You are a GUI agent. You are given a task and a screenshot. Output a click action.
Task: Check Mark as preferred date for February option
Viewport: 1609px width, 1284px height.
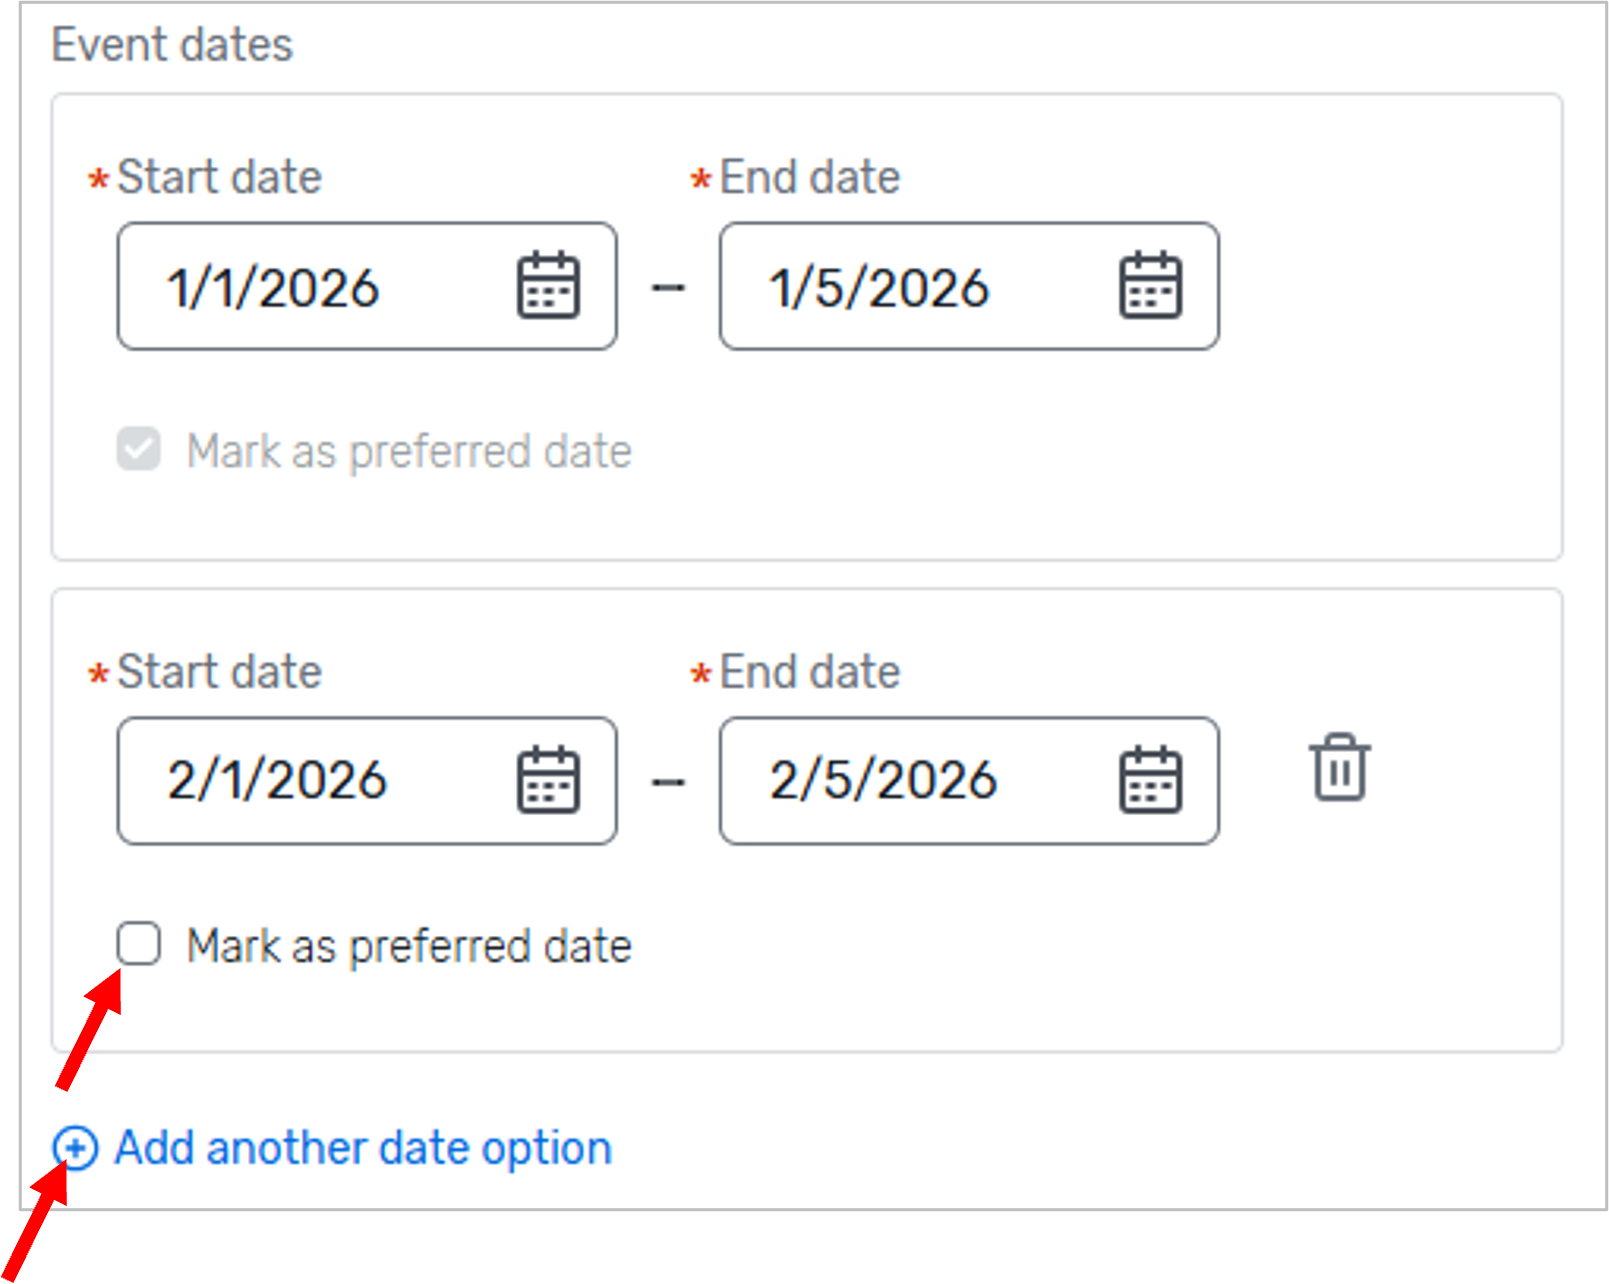[138, 944]
